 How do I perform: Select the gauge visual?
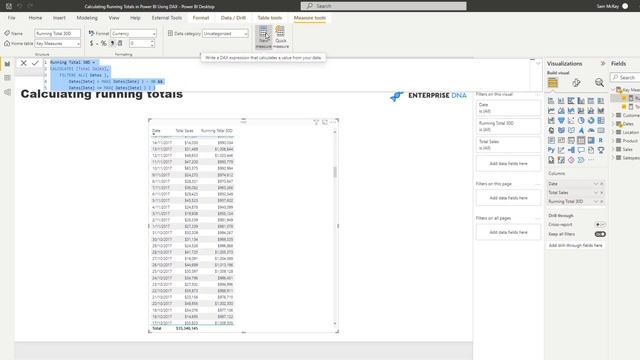[x=591, y=130]
